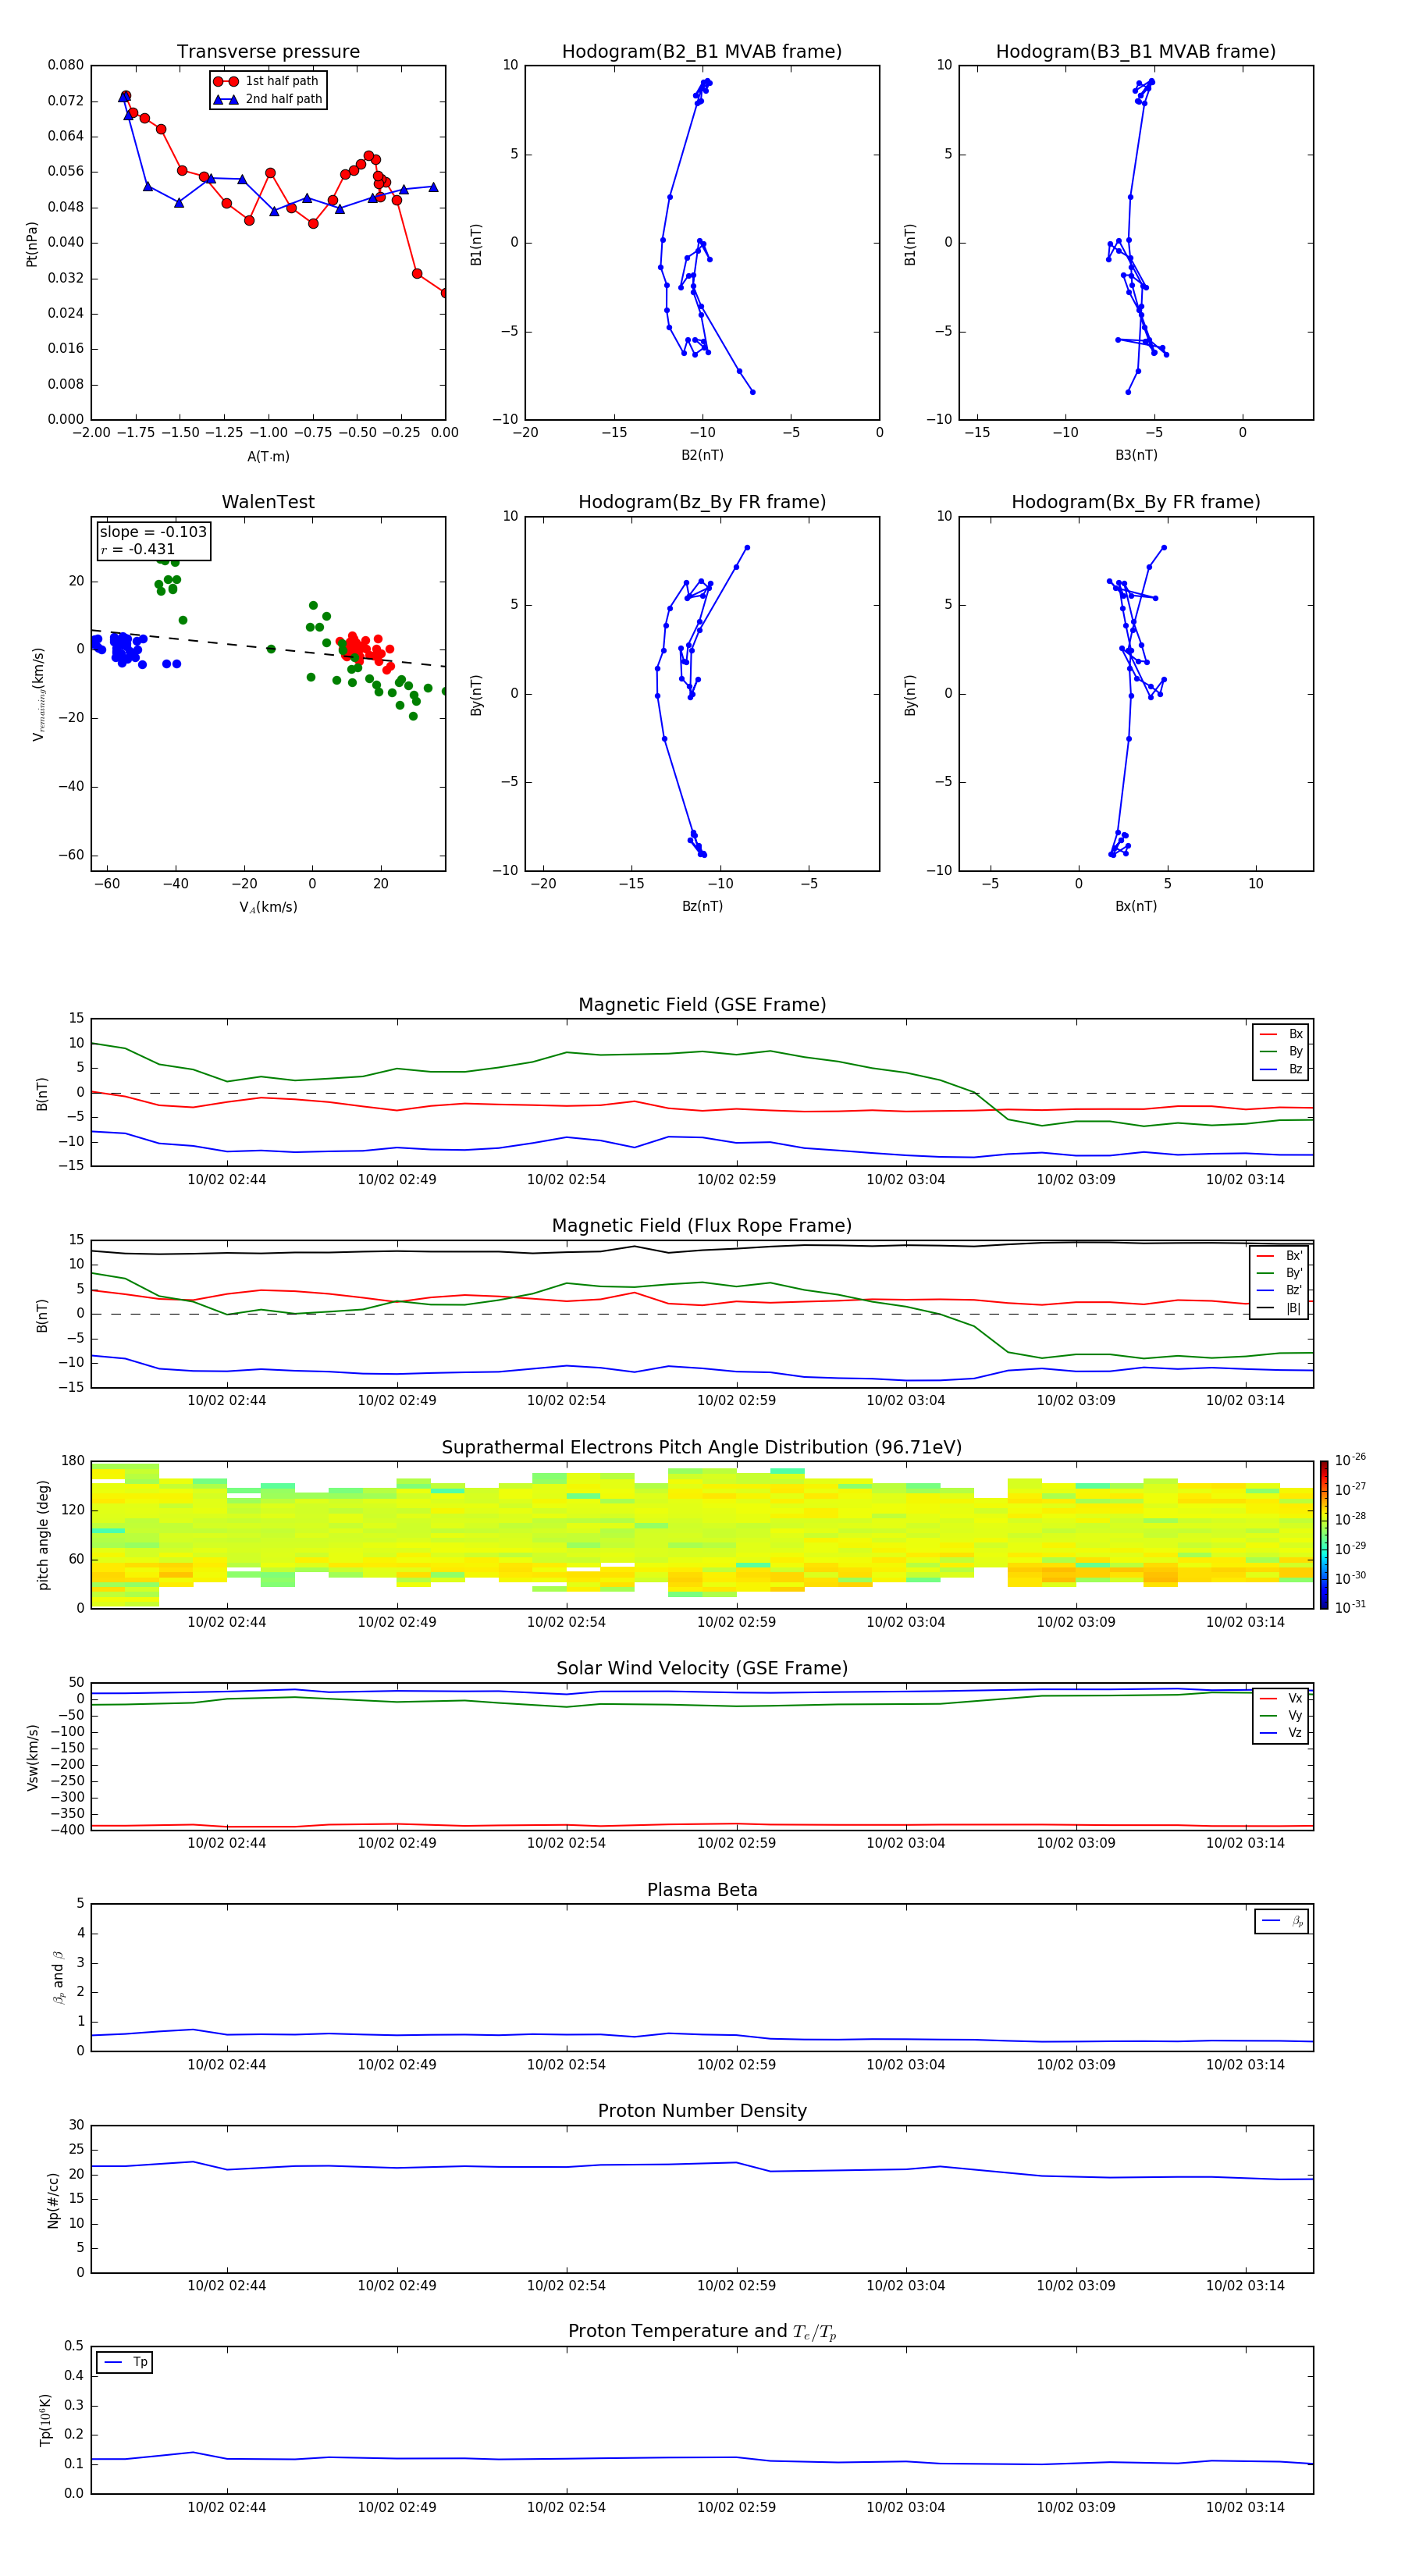1405x2576 pixels.
Task: Click Bz legend entry in GSE magnetic field
Action: point(1282,1069)
